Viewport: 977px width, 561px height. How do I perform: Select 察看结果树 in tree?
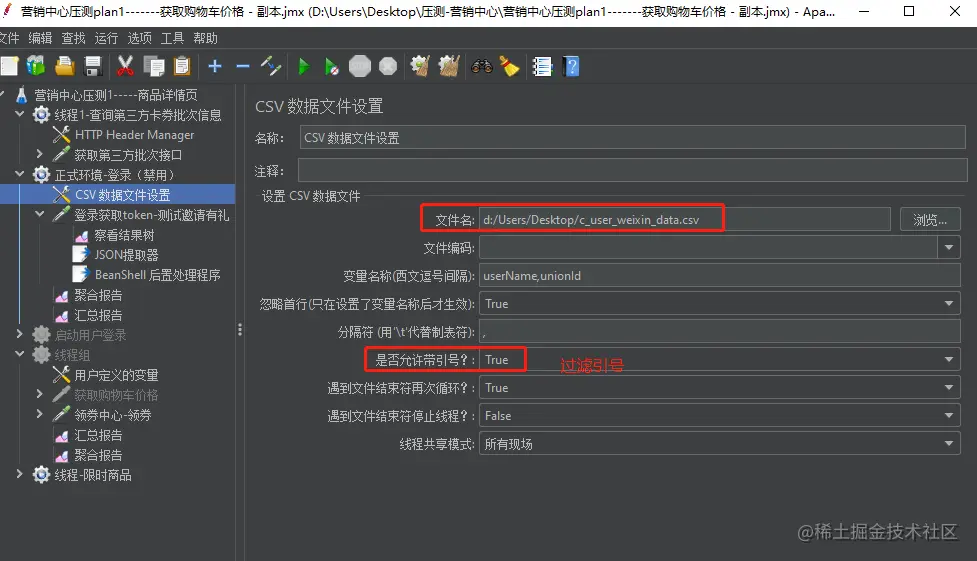click(x=123, y=235)
